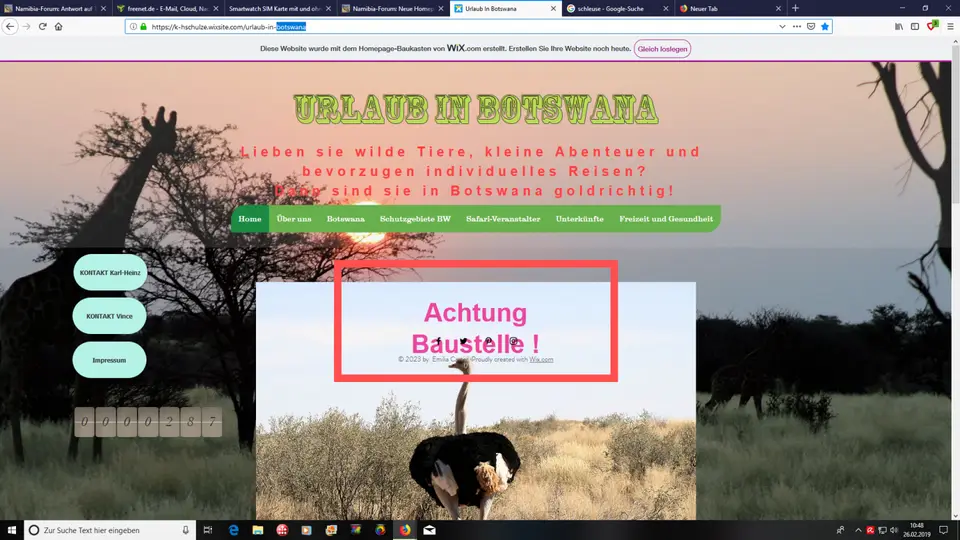This screenshot has height=540, width=960.
Task: Reload the current page
Action: (x=42, y=26)
